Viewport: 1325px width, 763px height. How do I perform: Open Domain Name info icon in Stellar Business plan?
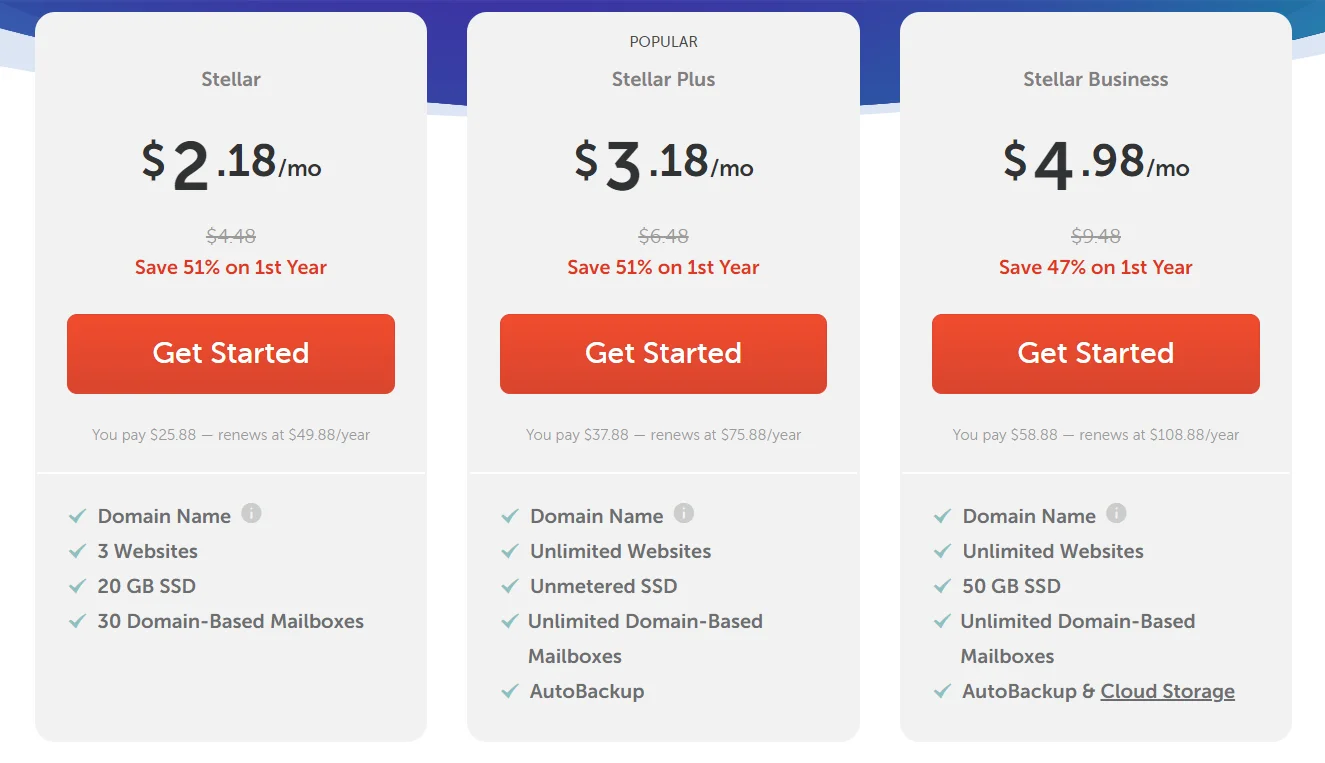1117,514
